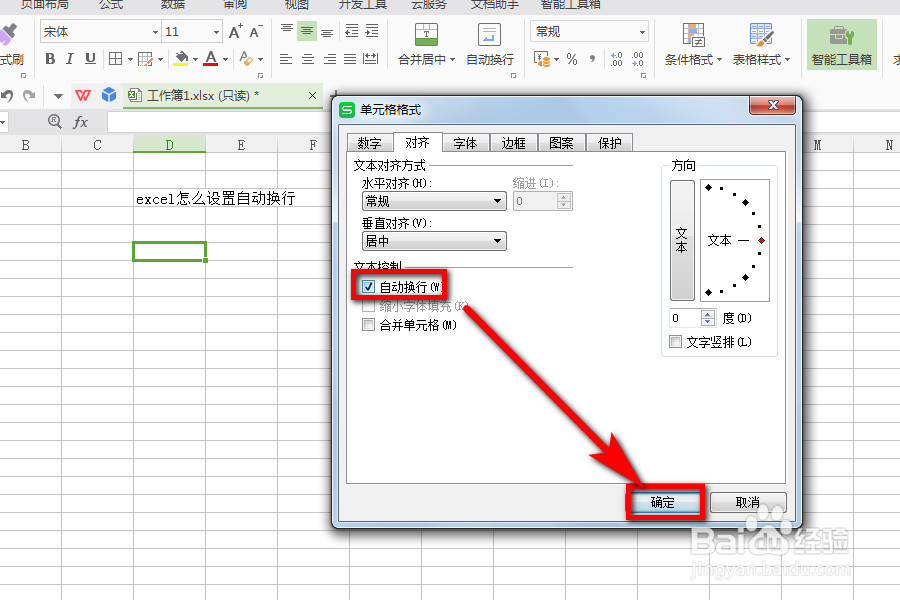Increase indent in ribbon

372,30
